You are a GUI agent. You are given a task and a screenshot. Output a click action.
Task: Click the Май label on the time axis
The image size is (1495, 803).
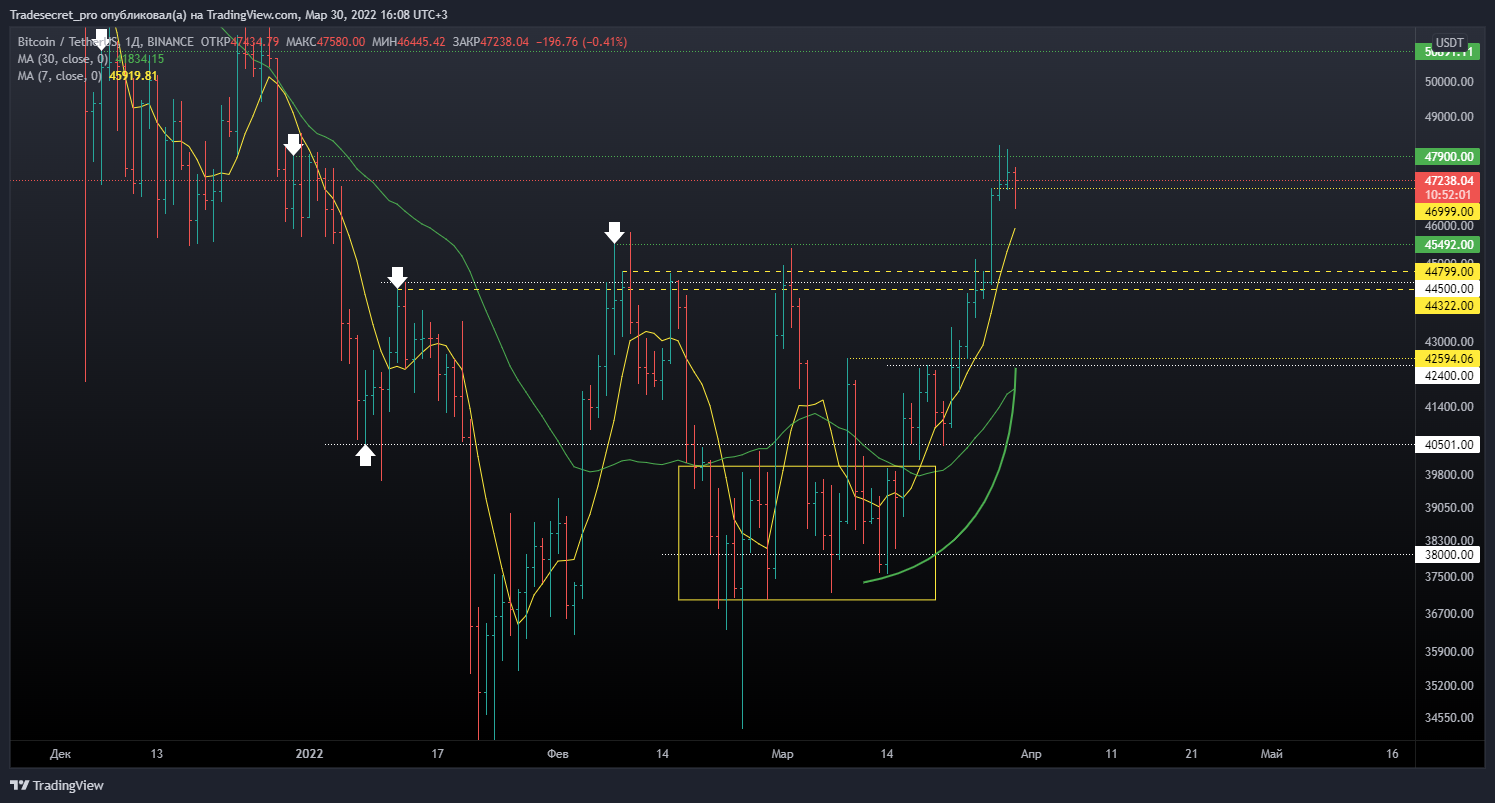click(x=1272, y=754)
